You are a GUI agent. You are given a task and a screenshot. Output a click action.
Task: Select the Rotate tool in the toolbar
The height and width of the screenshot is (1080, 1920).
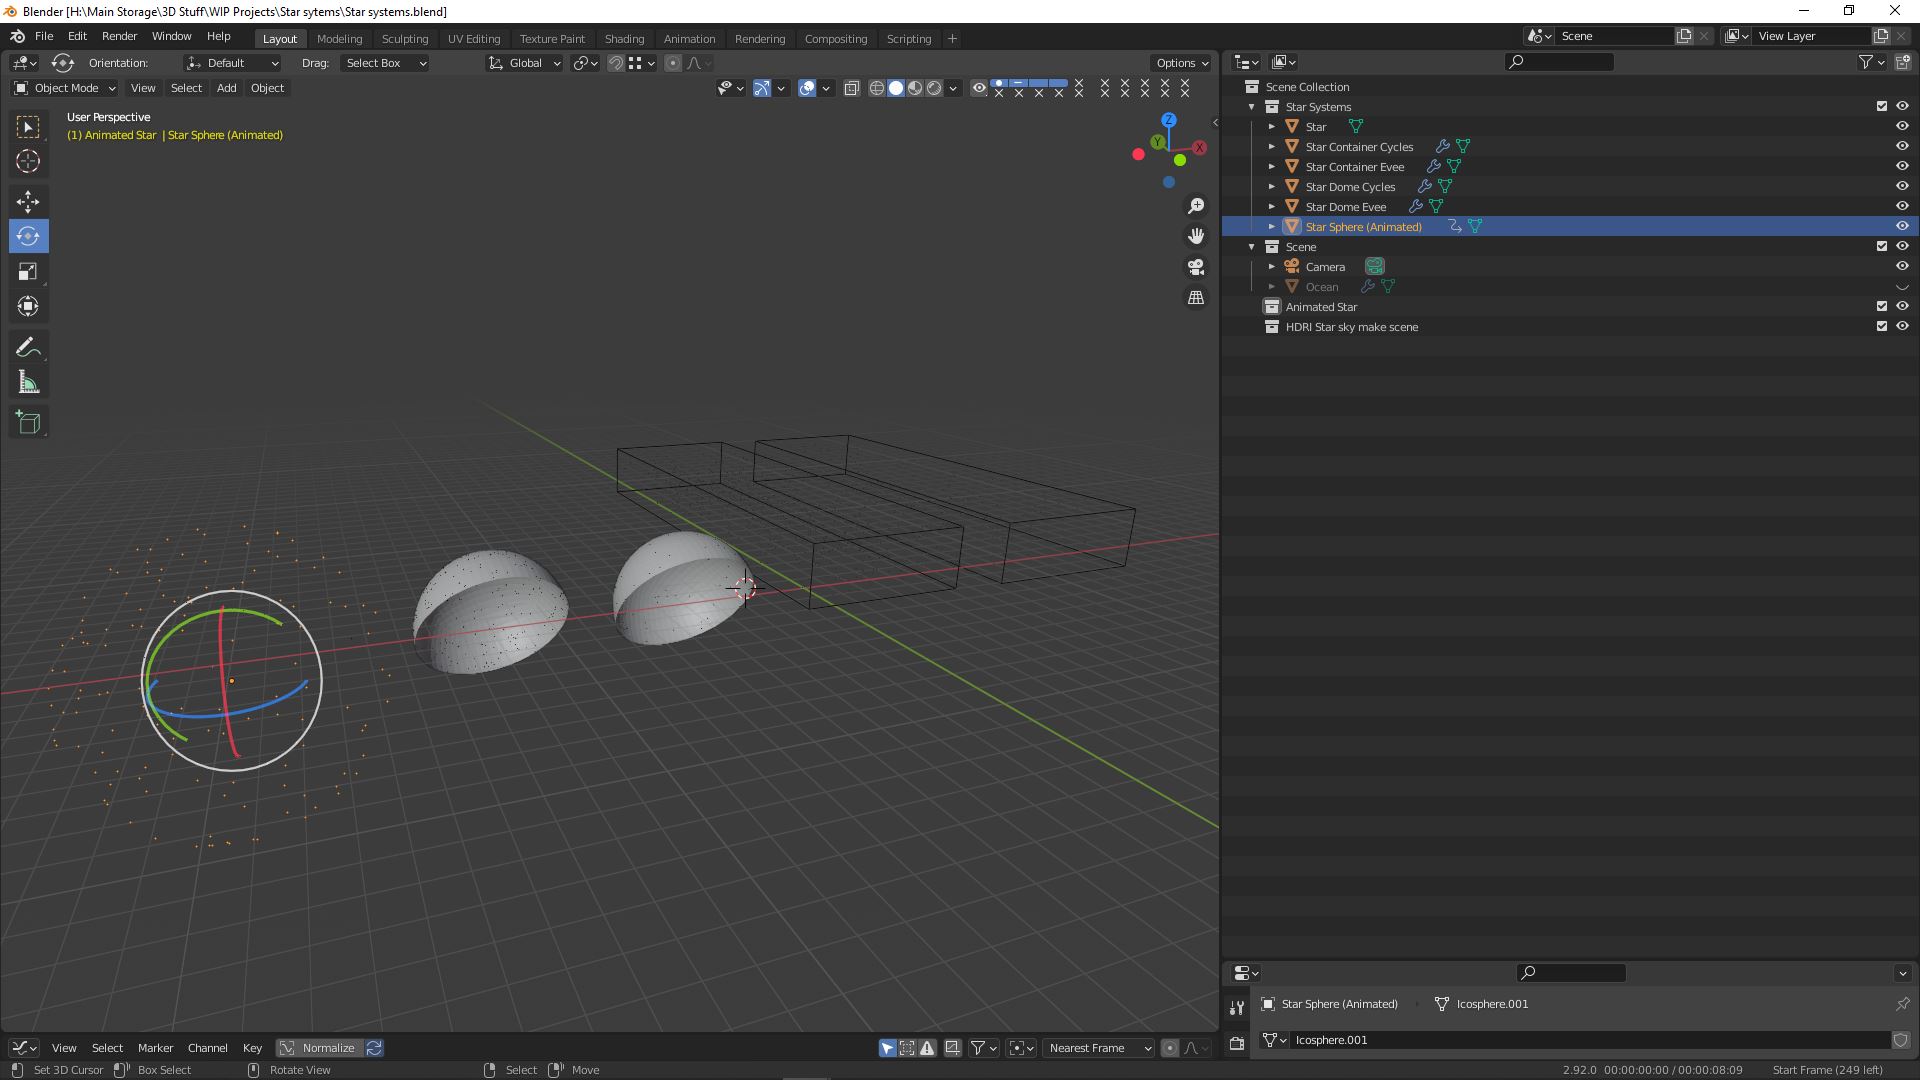coord(28,237)
